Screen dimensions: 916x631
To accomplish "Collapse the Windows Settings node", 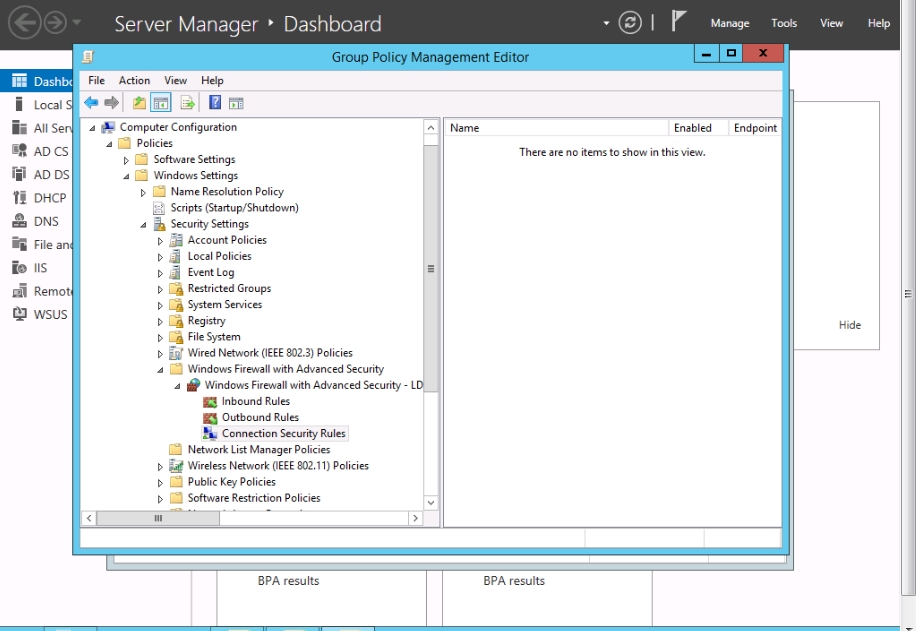I will (126, 176).
